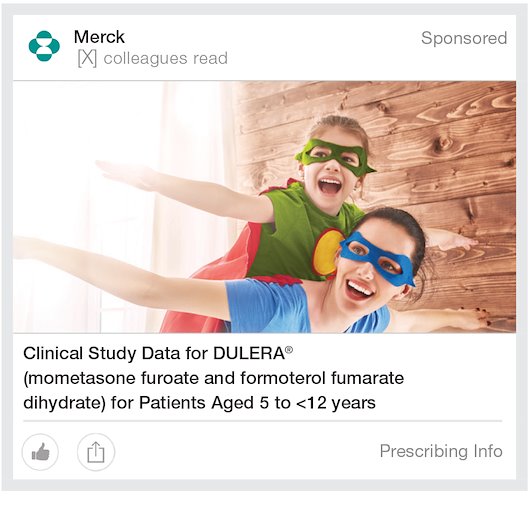Screen dimensions: 528x528
Task: Click the "[X] colleagues read" text
Action: tap(153, 59)
